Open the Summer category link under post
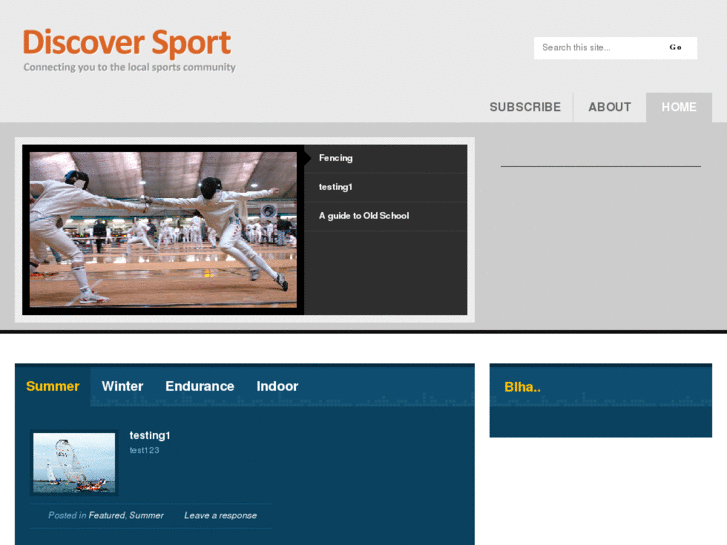Viewport: 727px width, 545px height. coord(147,515)
